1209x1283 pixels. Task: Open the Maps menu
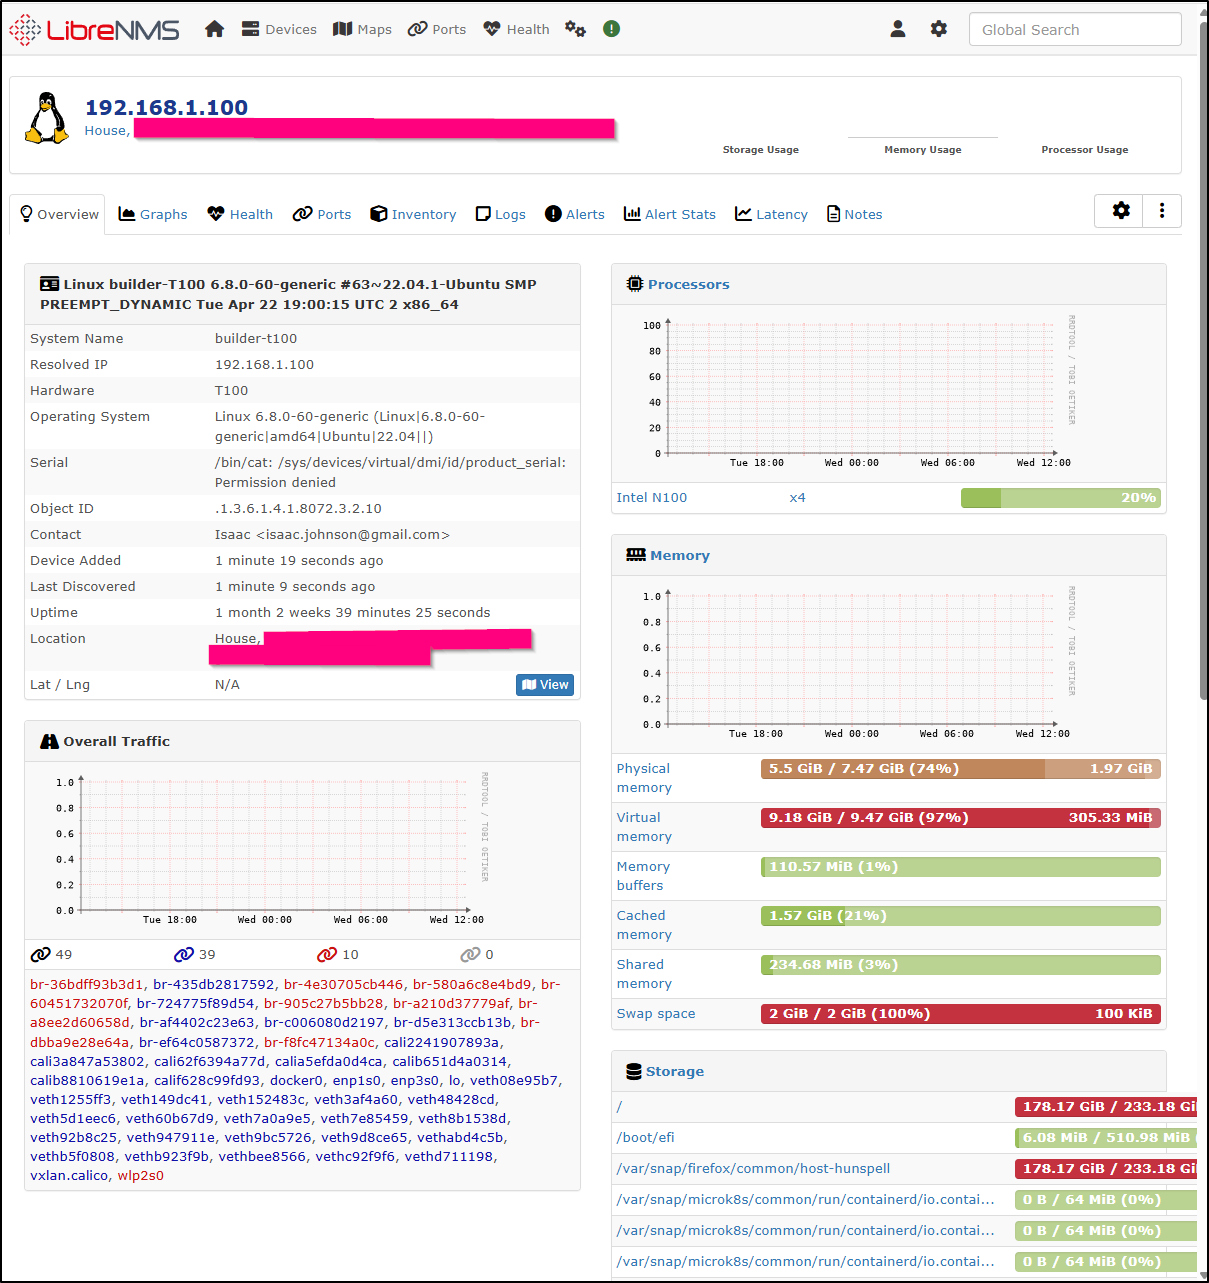click(362, 29)
